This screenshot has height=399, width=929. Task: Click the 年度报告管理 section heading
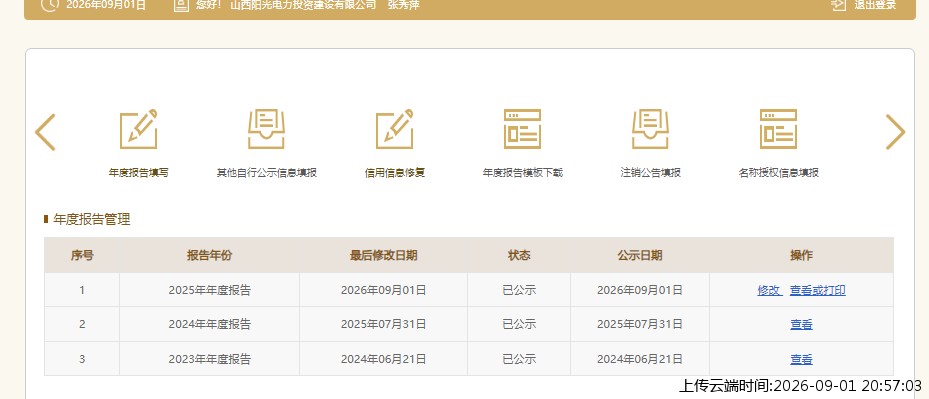[92, 219]
